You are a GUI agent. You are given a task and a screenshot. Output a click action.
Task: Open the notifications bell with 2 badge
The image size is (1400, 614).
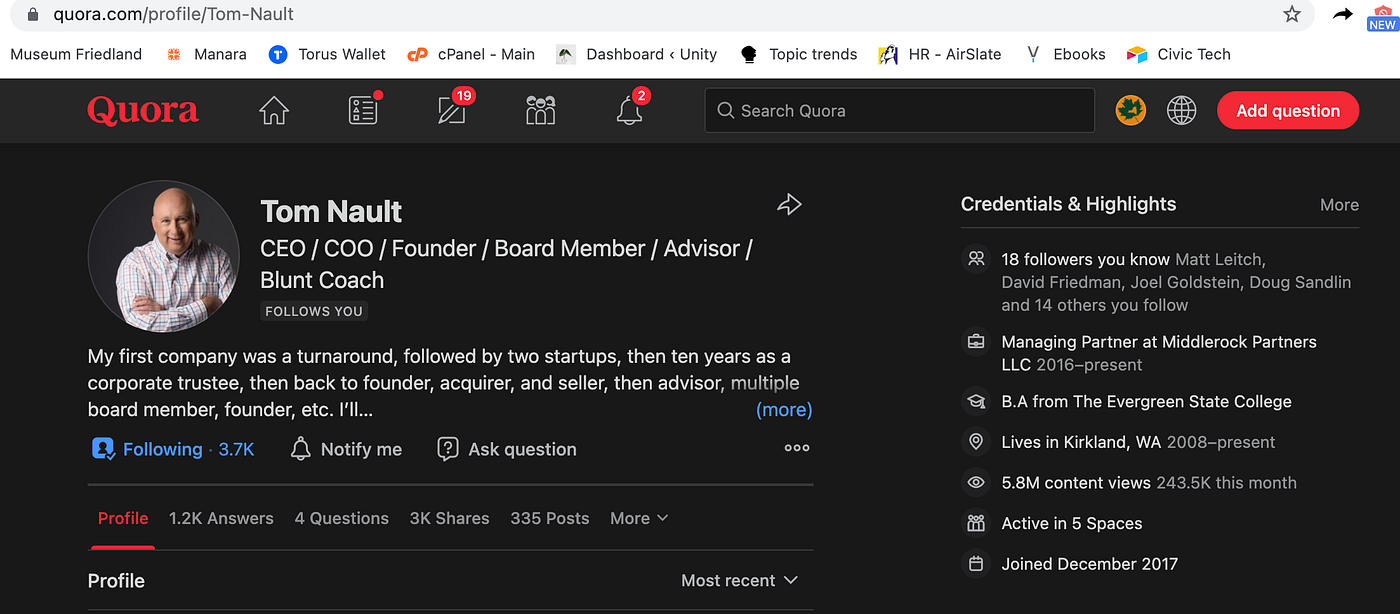click(x=630, y=109)
